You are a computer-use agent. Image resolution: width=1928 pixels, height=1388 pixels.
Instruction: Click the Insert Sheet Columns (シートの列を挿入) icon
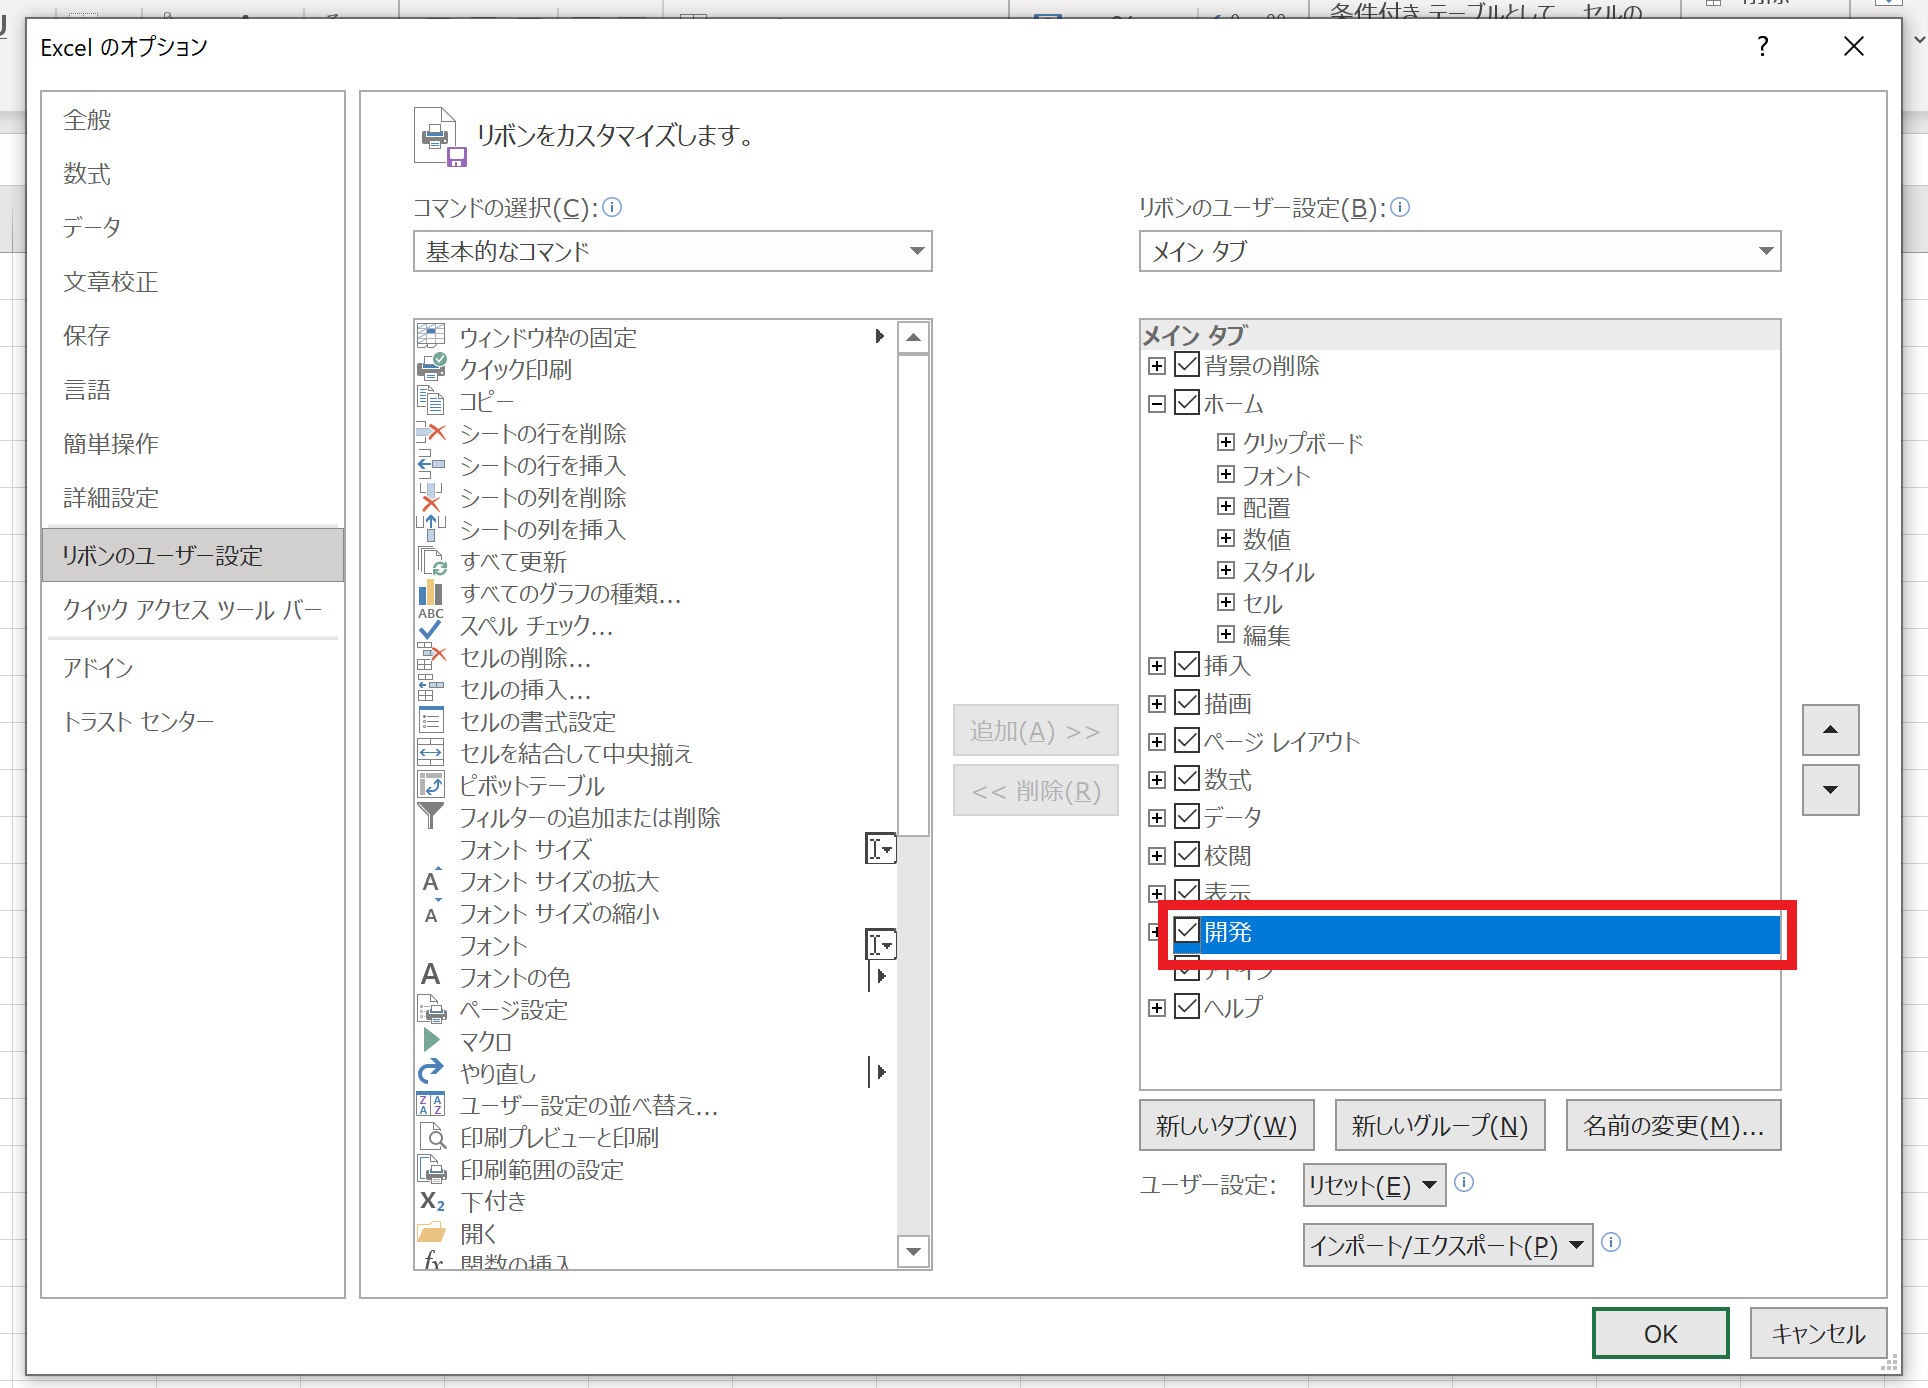point(431,529)
